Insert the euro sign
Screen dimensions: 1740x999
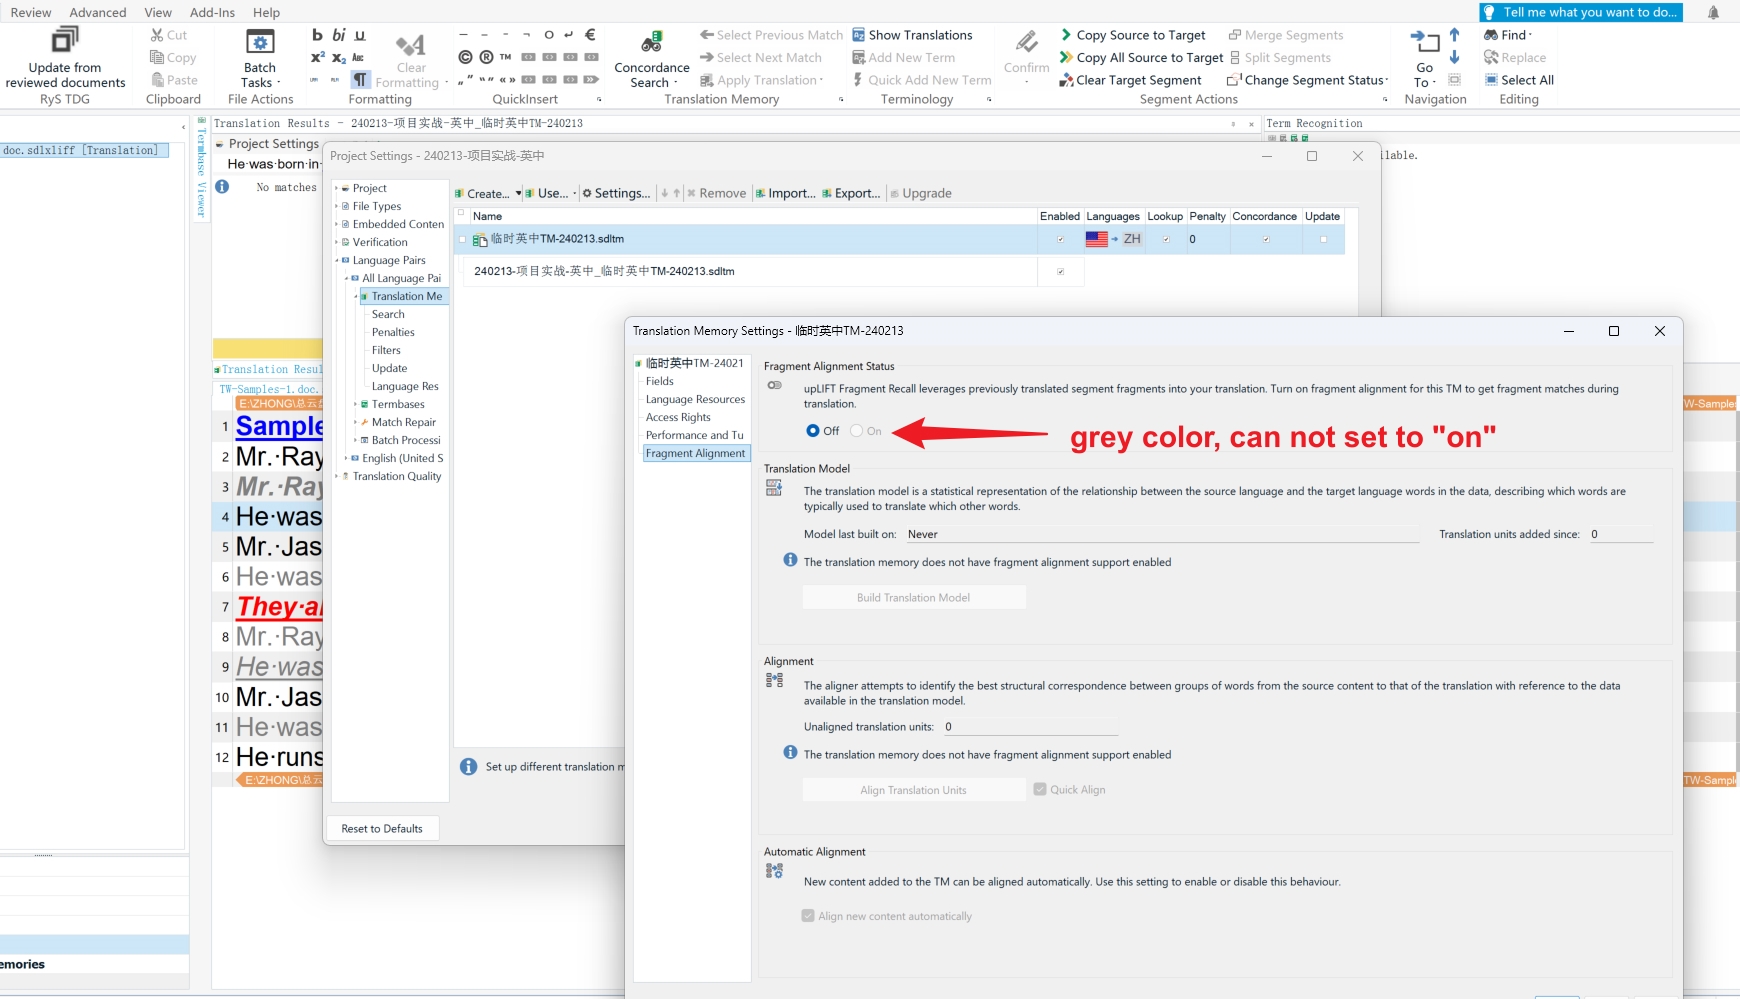pos(590,34)
